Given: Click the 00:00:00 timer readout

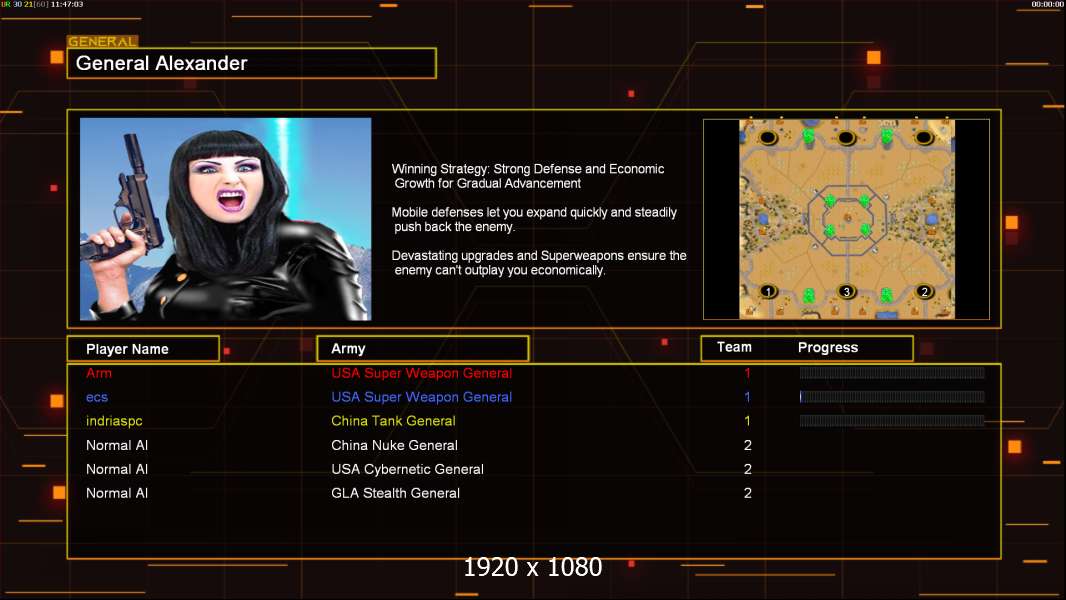Looking at the screenshot, I should 1048,4.
